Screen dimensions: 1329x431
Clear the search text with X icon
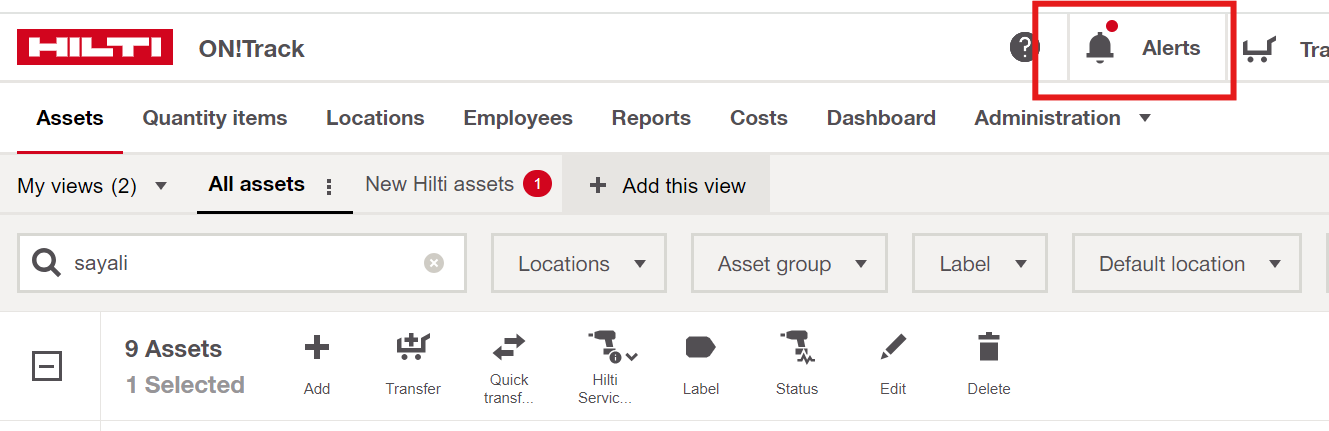click(433, 263)
